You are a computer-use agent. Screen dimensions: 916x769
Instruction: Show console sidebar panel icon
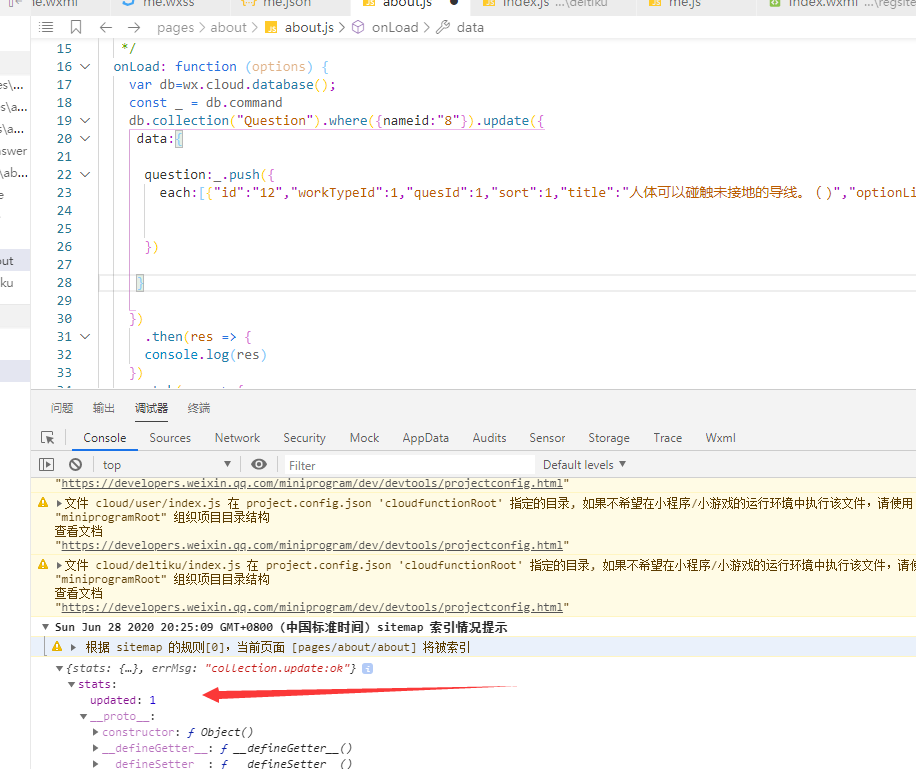(x=46, y=465)
